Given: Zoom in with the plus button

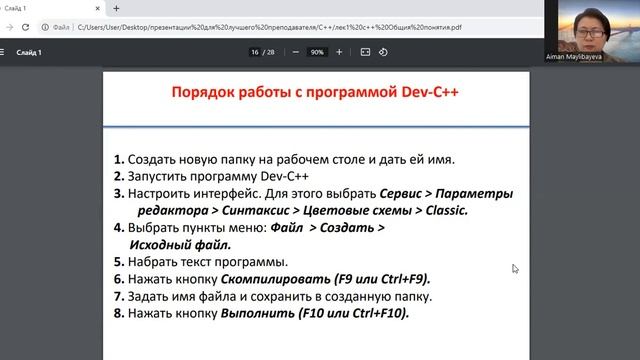Looking at the screenshot, I should [339, 52].
